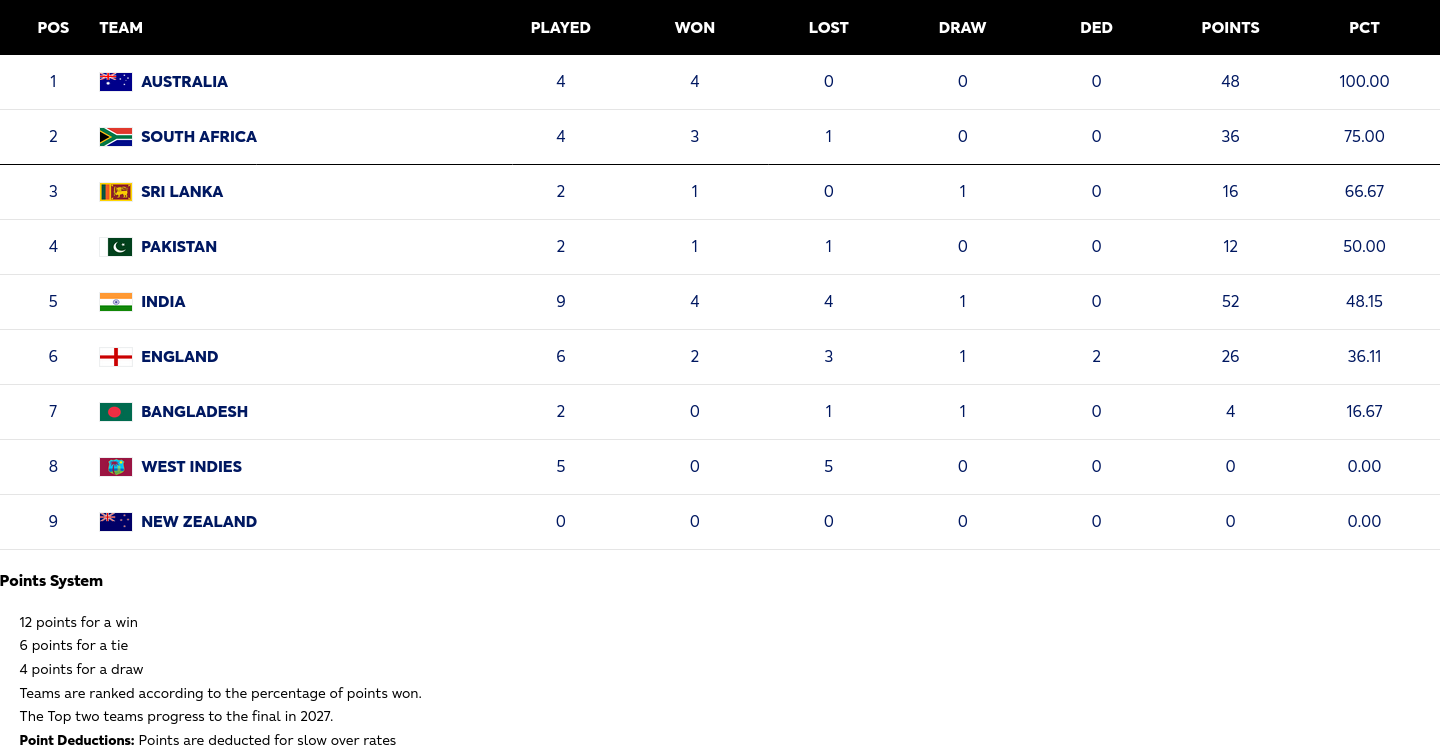Click the Sri Lanka flag icon

[116, 192]
